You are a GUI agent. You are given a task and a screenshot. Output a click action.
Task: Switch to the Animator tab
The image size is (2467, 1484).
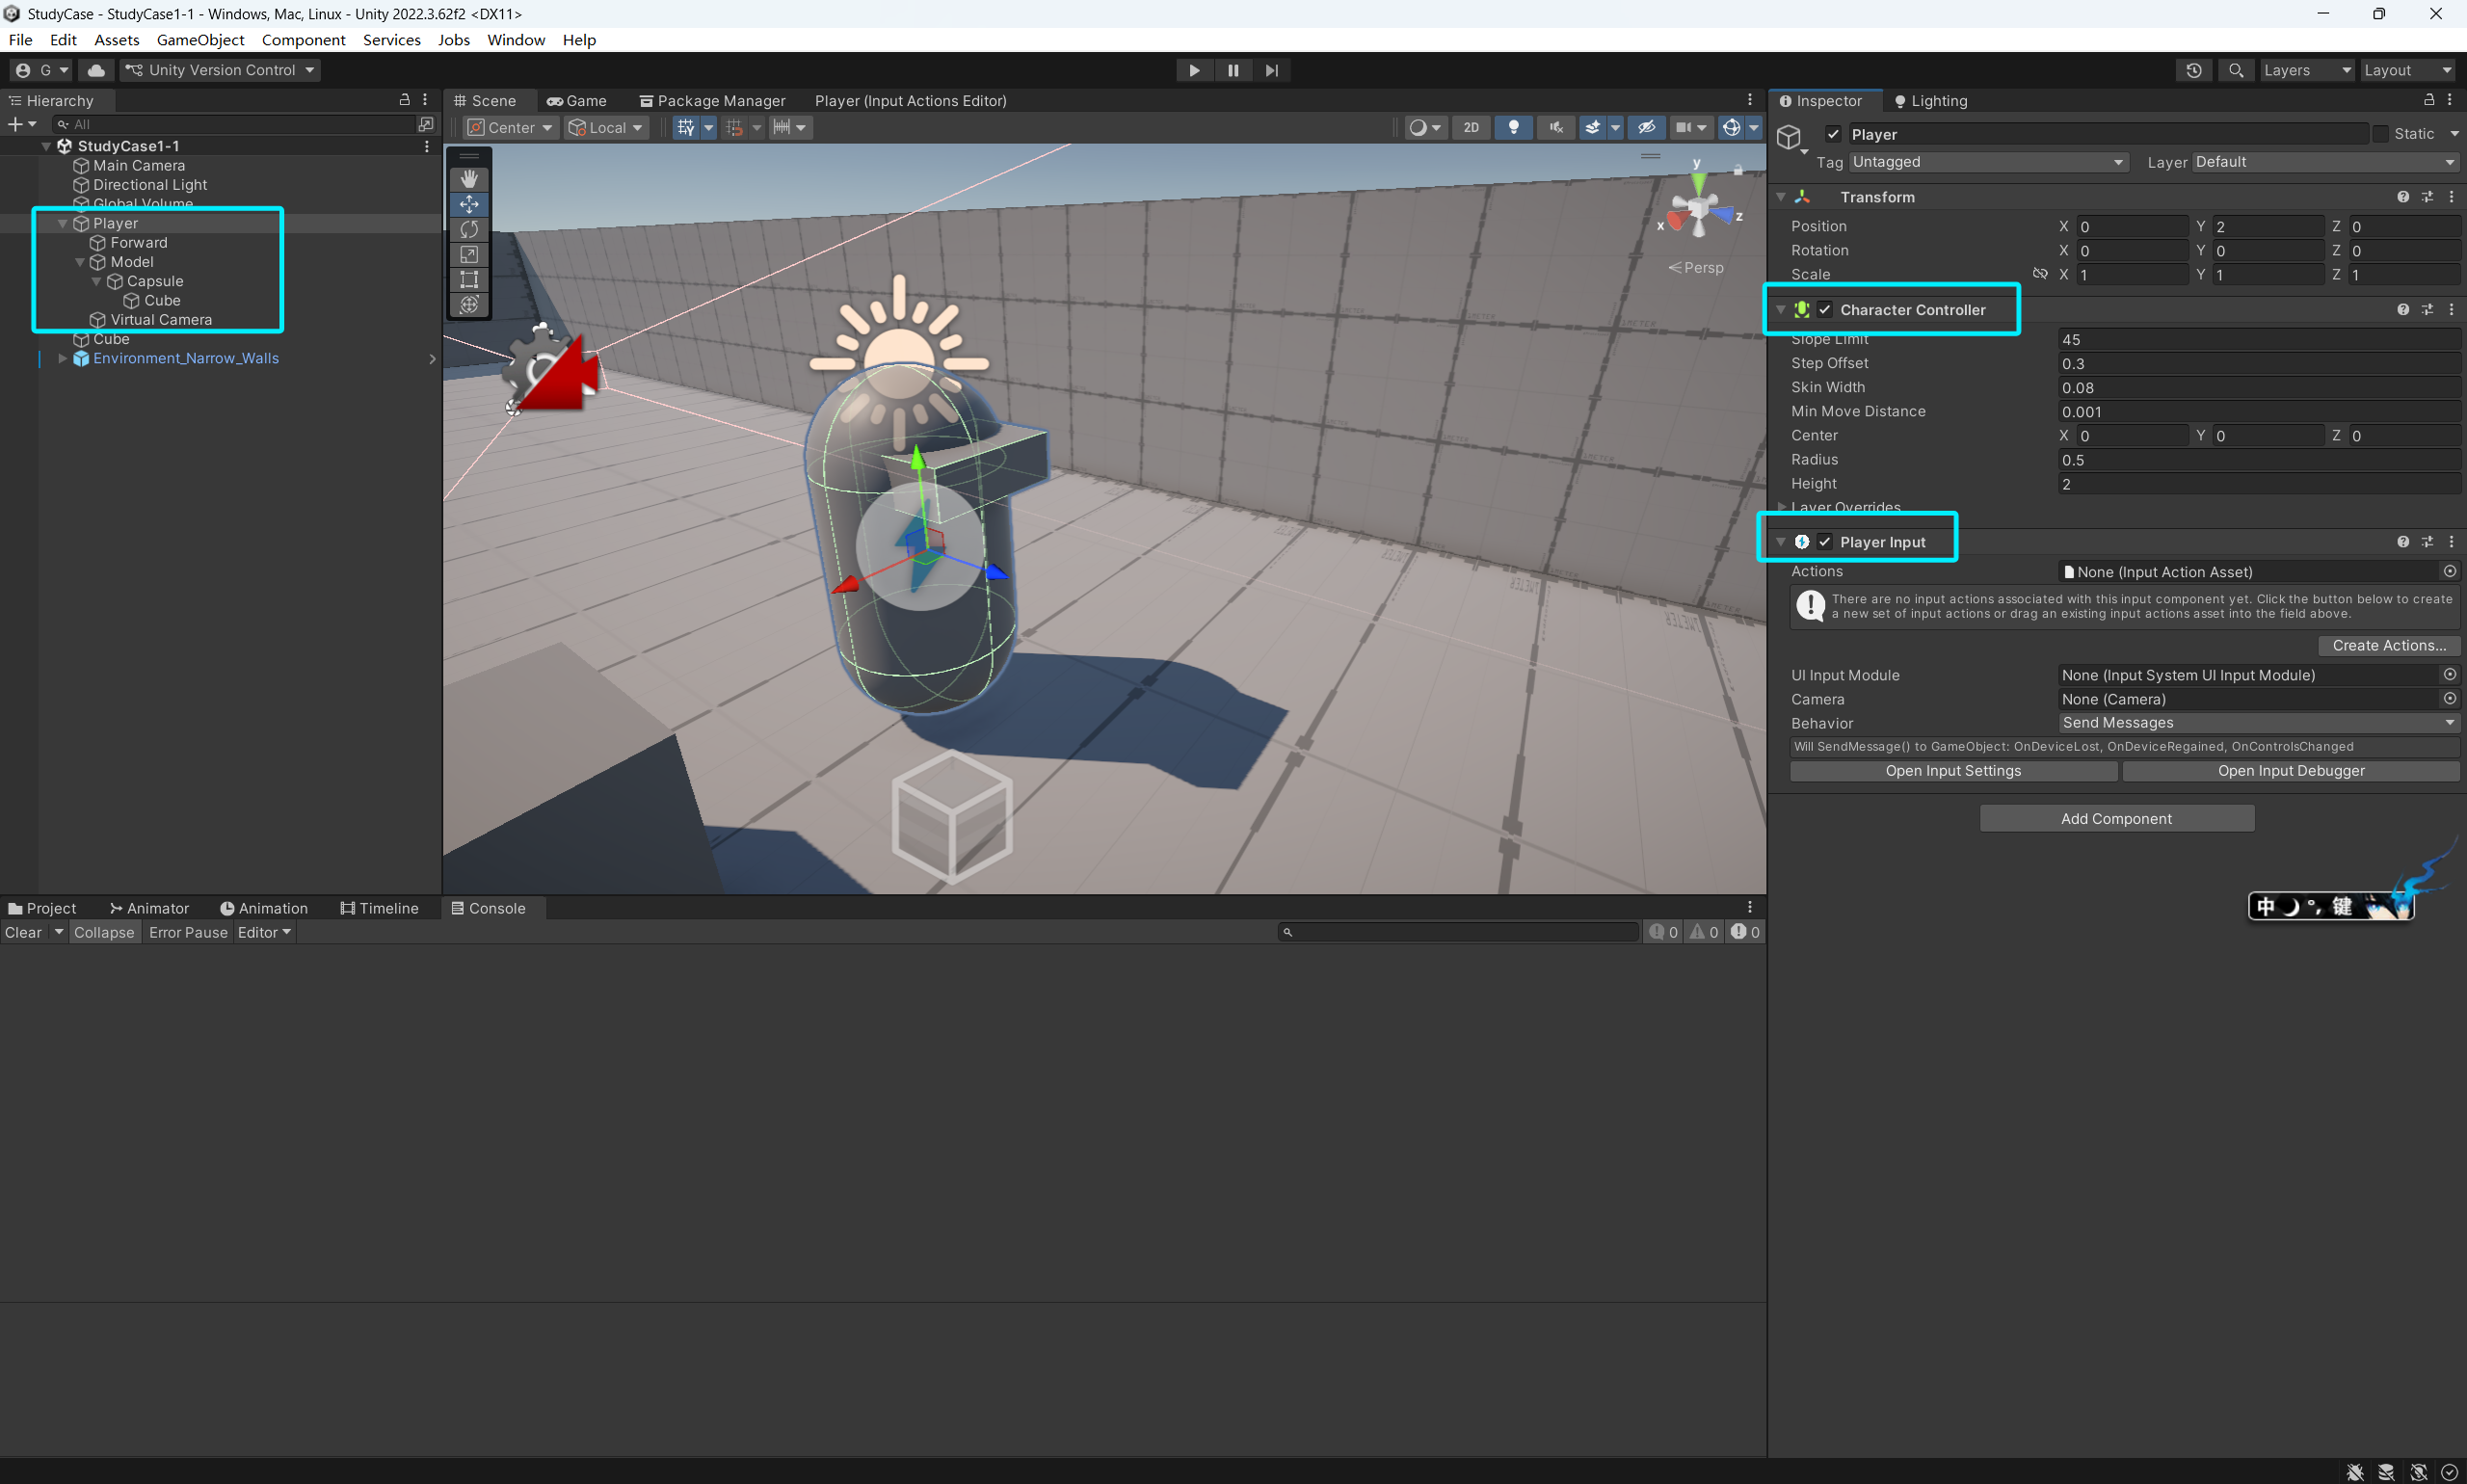pyautogui.click(x=149, y=908)
